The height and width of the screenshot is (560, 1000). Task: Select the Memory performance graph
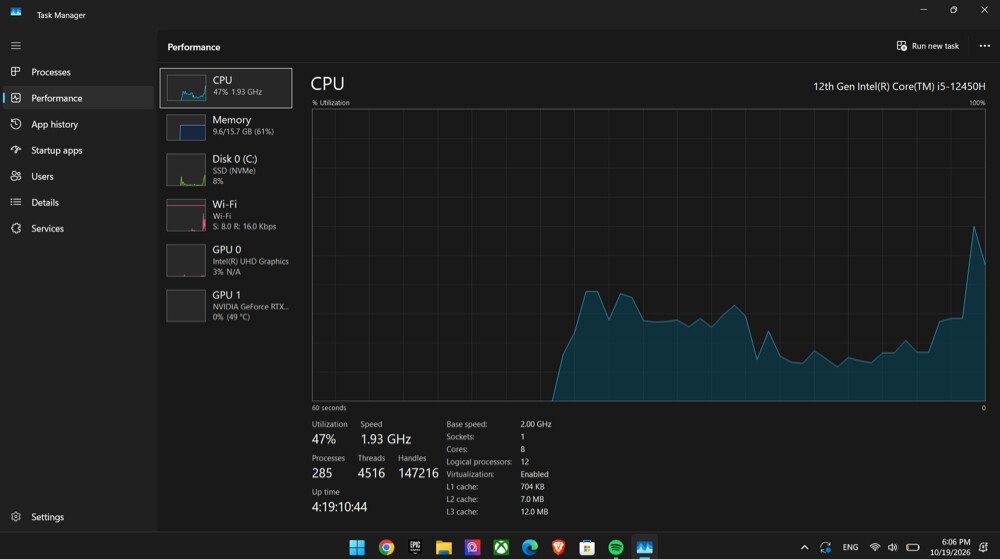pos(226,127)
